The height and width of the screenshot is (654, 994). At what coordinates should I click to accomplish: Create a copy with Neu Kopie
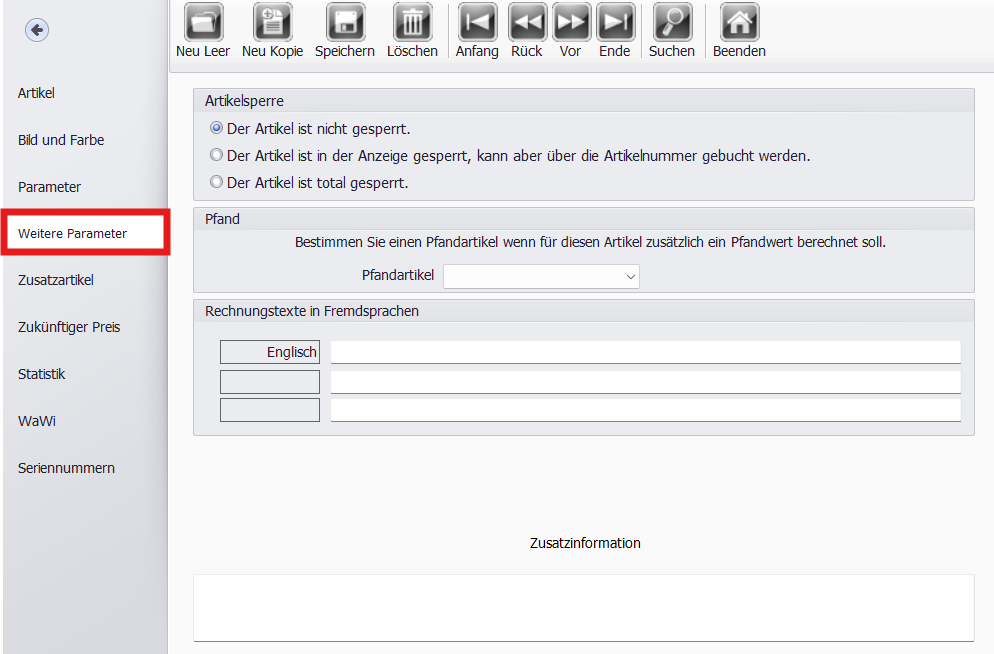[x=272, y=23]
